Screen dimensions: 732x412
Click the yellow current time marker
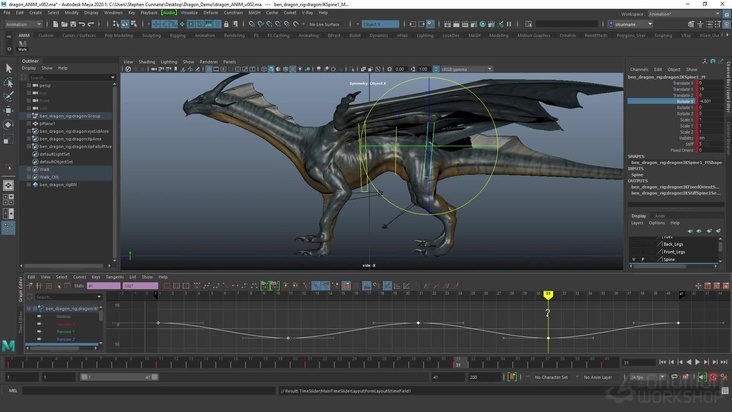point(548,295)
